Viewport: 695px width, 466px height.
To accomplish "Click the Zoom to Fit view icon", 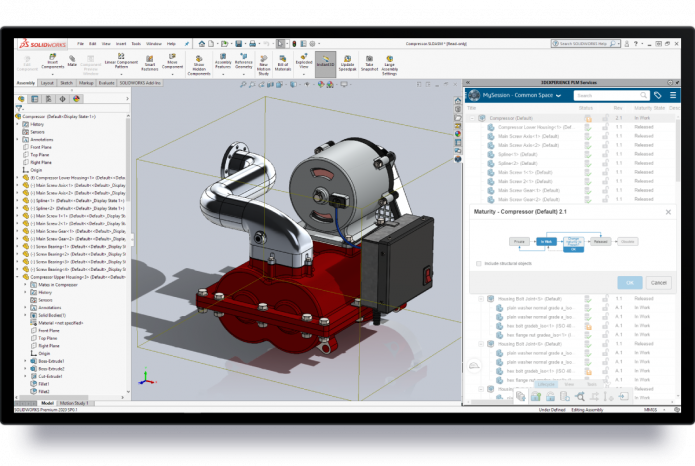I will click(x=243, y=84).
